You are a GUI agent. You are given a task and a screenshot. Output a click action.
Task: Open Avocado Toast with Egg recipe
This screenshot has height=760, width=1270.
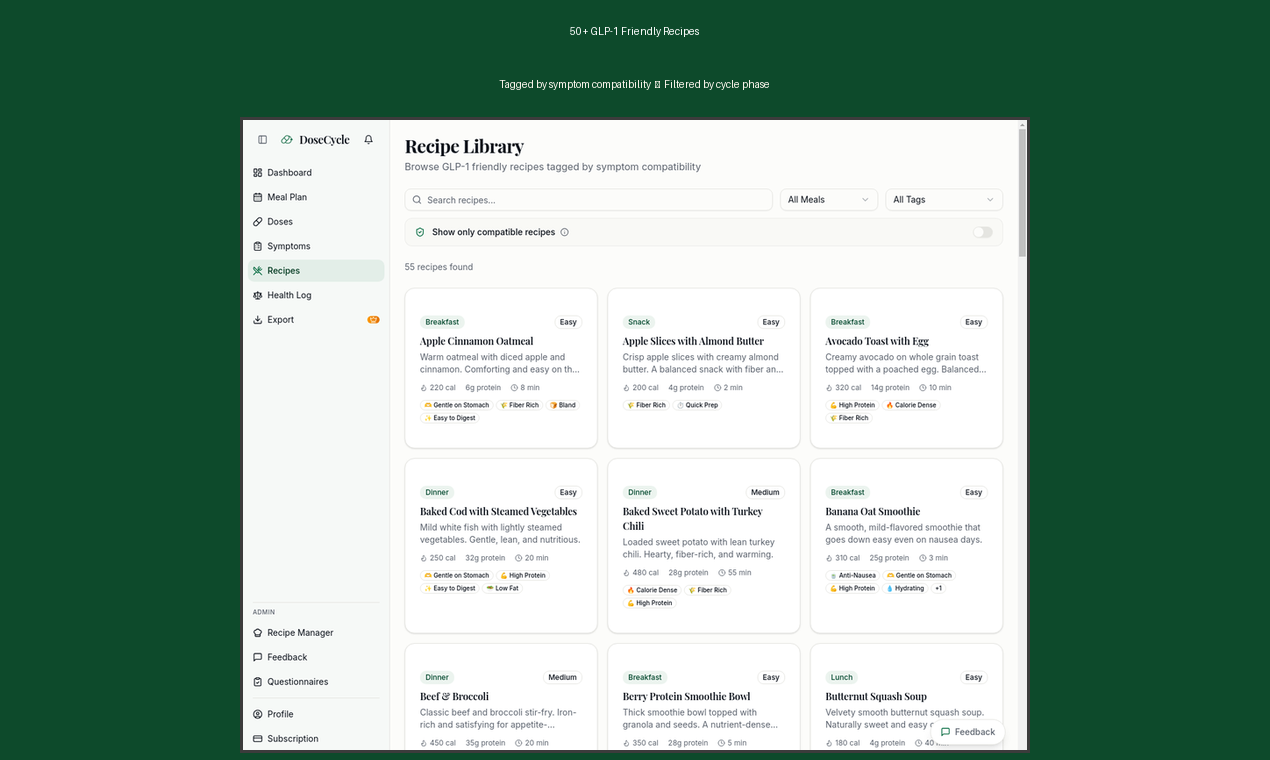coord(906,368)
